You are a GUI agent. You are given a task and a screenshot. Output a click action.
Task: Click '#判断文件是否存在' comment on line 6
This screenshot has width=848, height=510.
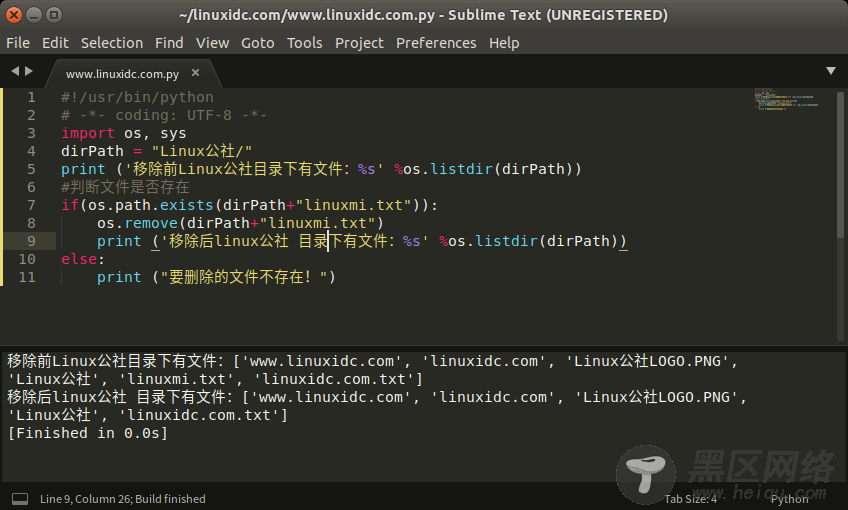(125, 187)
